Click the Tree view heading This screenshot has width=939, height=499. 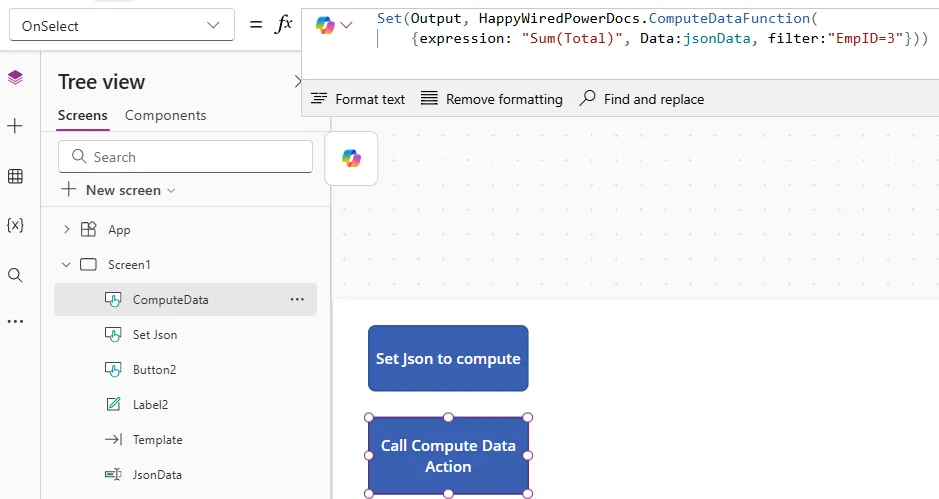101,82
